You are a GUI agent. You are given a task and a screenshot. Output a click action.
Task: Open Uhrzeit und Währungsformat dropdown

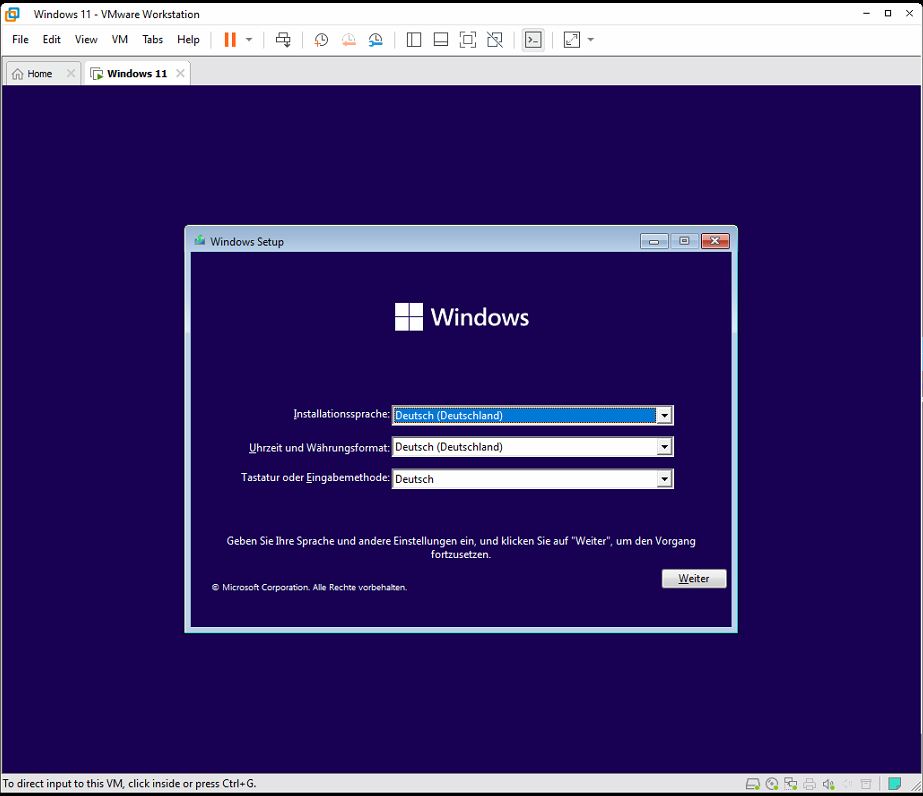pyautogui.click(x=664, y=448)
